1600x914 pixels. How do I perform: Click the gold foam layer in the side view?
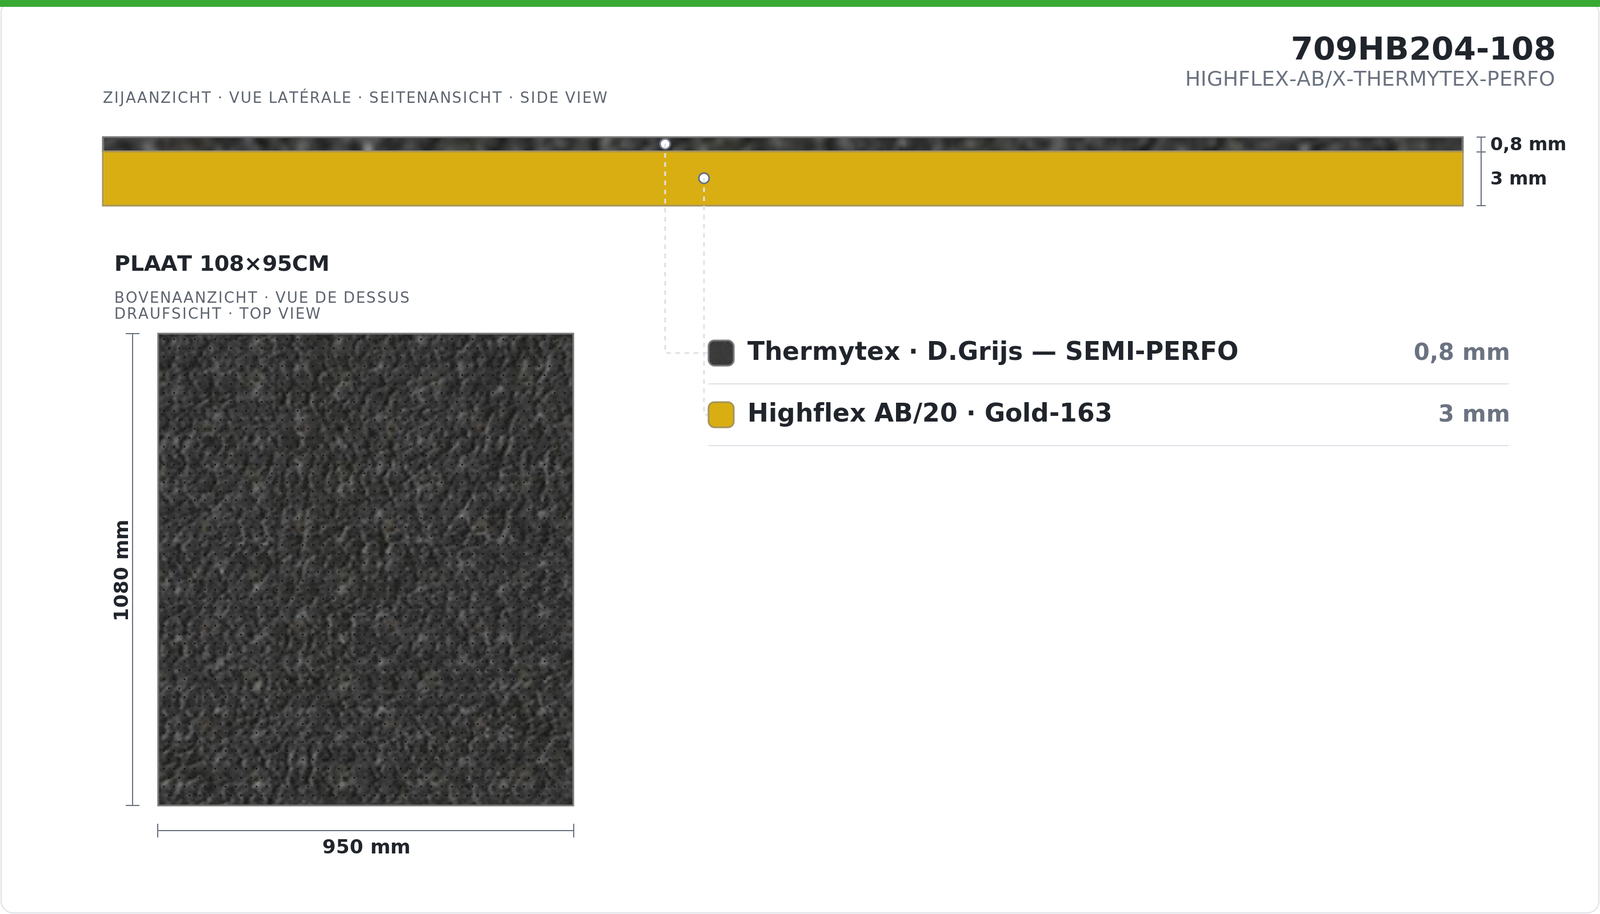point(782,178)
